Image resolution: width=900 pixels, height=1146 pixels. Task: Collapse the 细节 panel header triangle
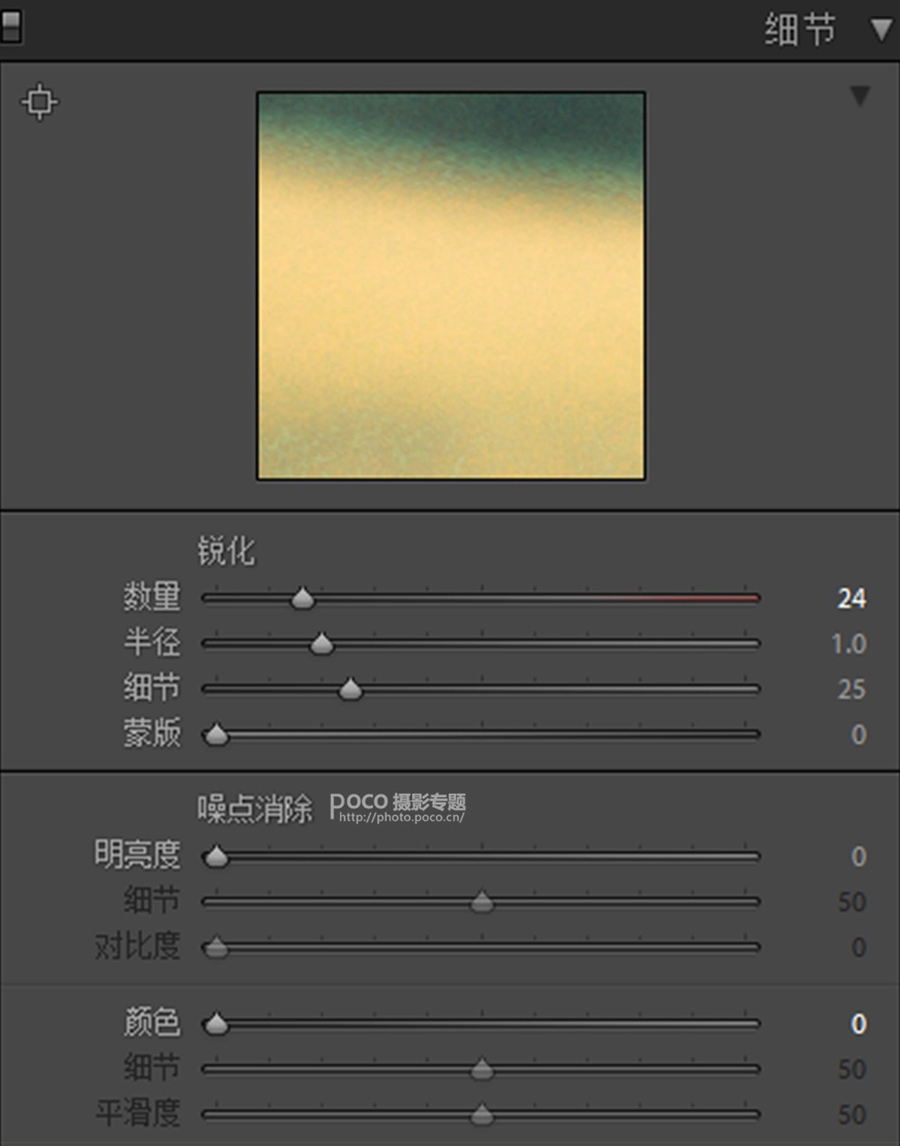[x=882, y=30]
